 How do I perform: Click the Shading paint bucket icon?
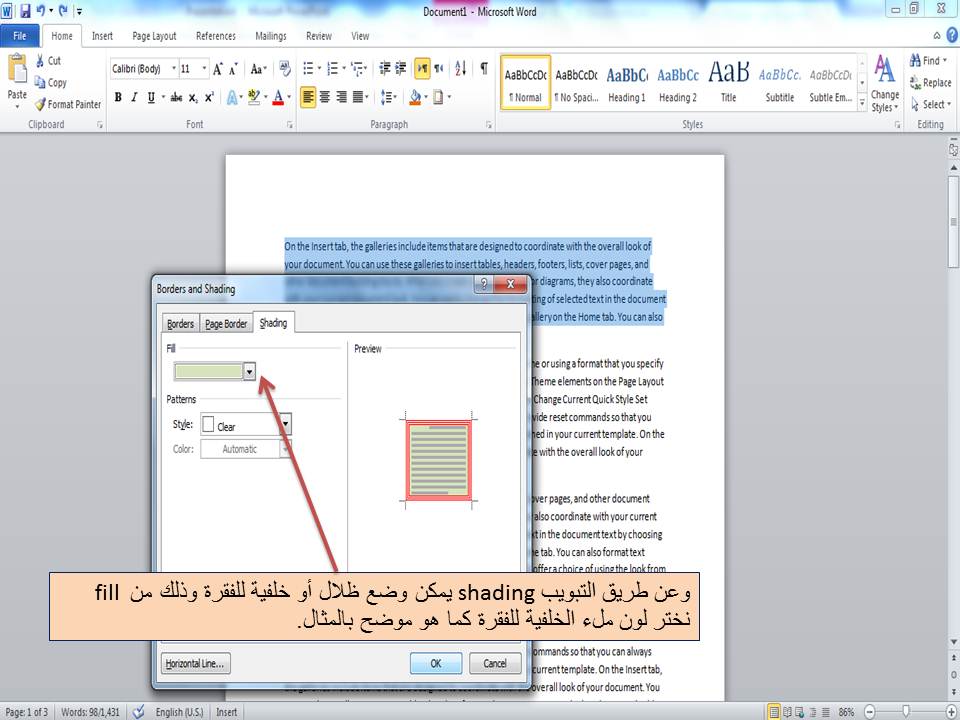(415, 97)
